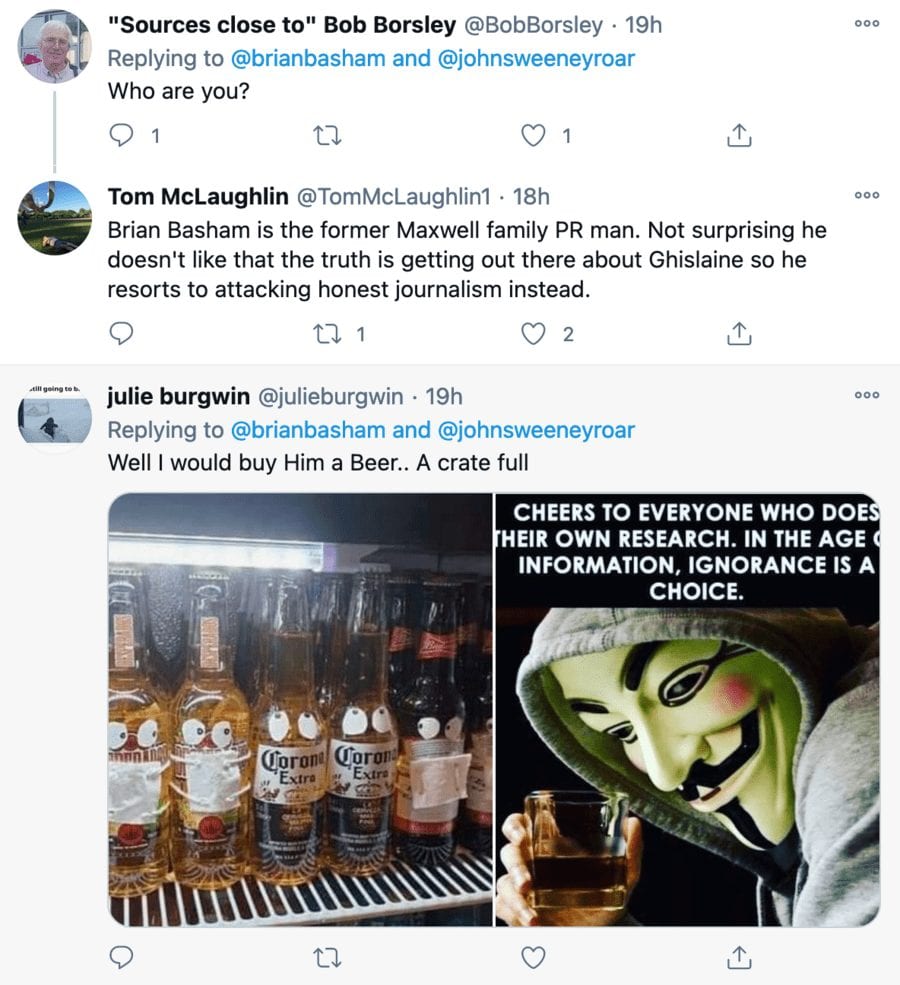Reply to julie burgwin's tweet
Image resolution: width=900 pixels, height=985 pixels.
point(121,958)
